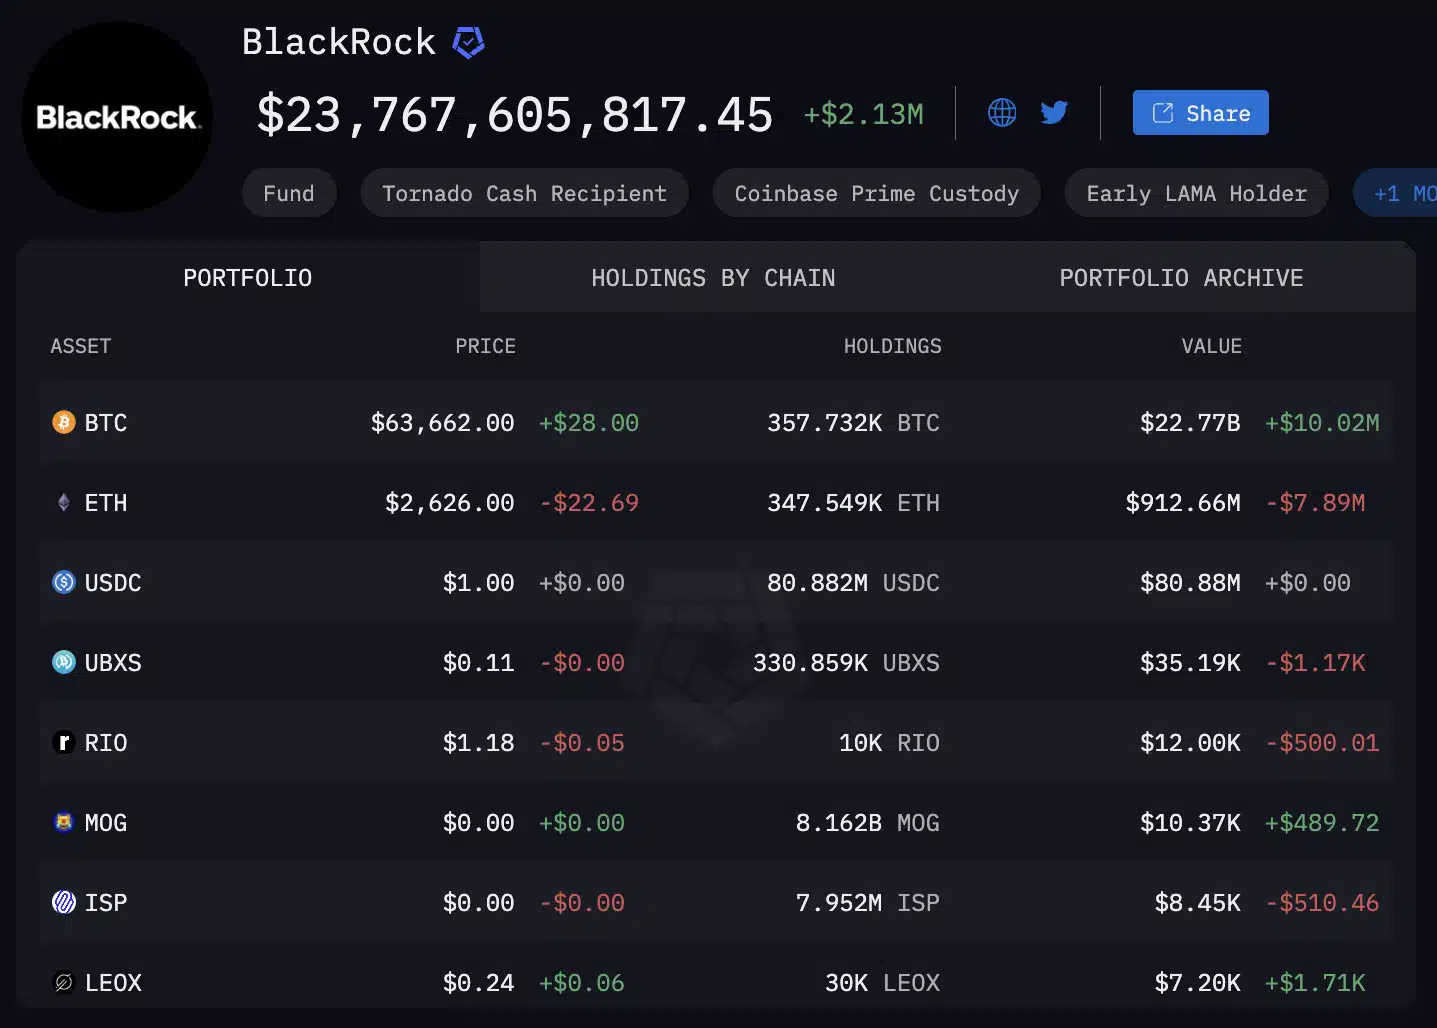Click the UBXS coin icon
The width and height of the screenshot is (1437, 1028).
64,662
